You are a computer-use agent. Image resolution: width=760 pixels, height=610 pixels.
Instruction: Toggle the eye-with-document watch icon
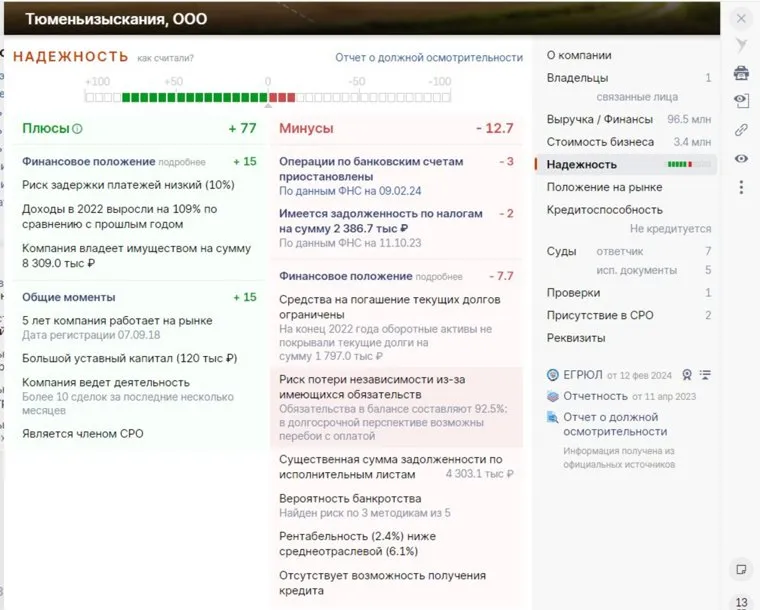click(x=741, y=101)
